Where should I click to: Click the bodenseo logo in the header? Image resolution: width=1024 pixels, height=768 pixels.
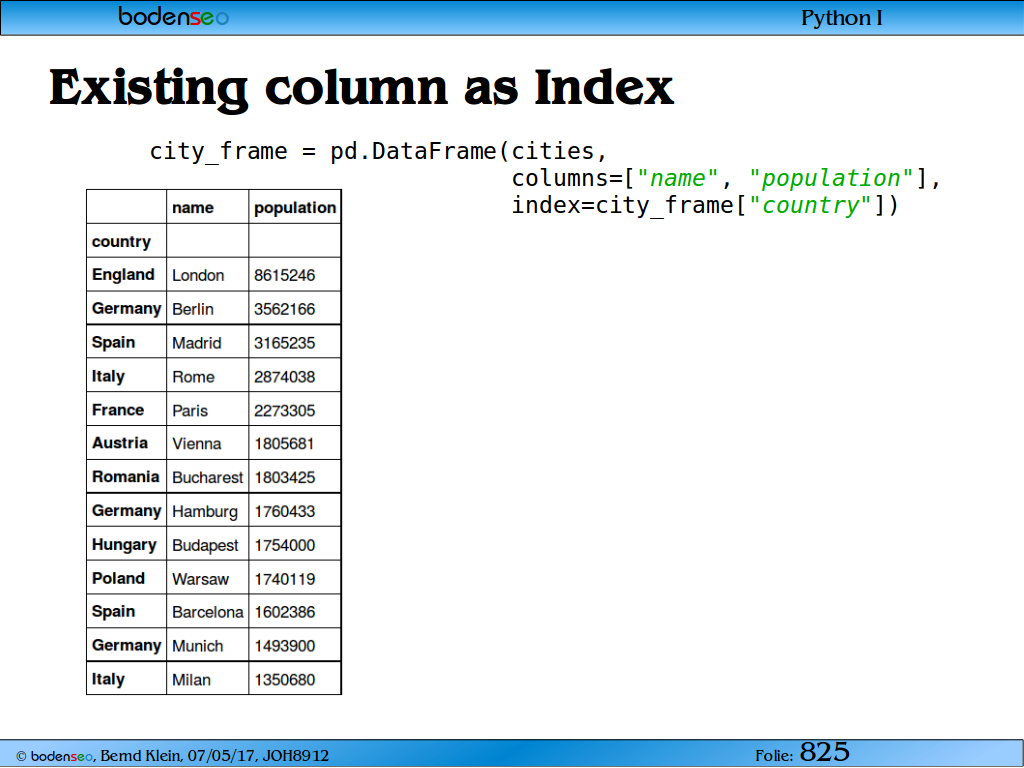click(173, 16)
